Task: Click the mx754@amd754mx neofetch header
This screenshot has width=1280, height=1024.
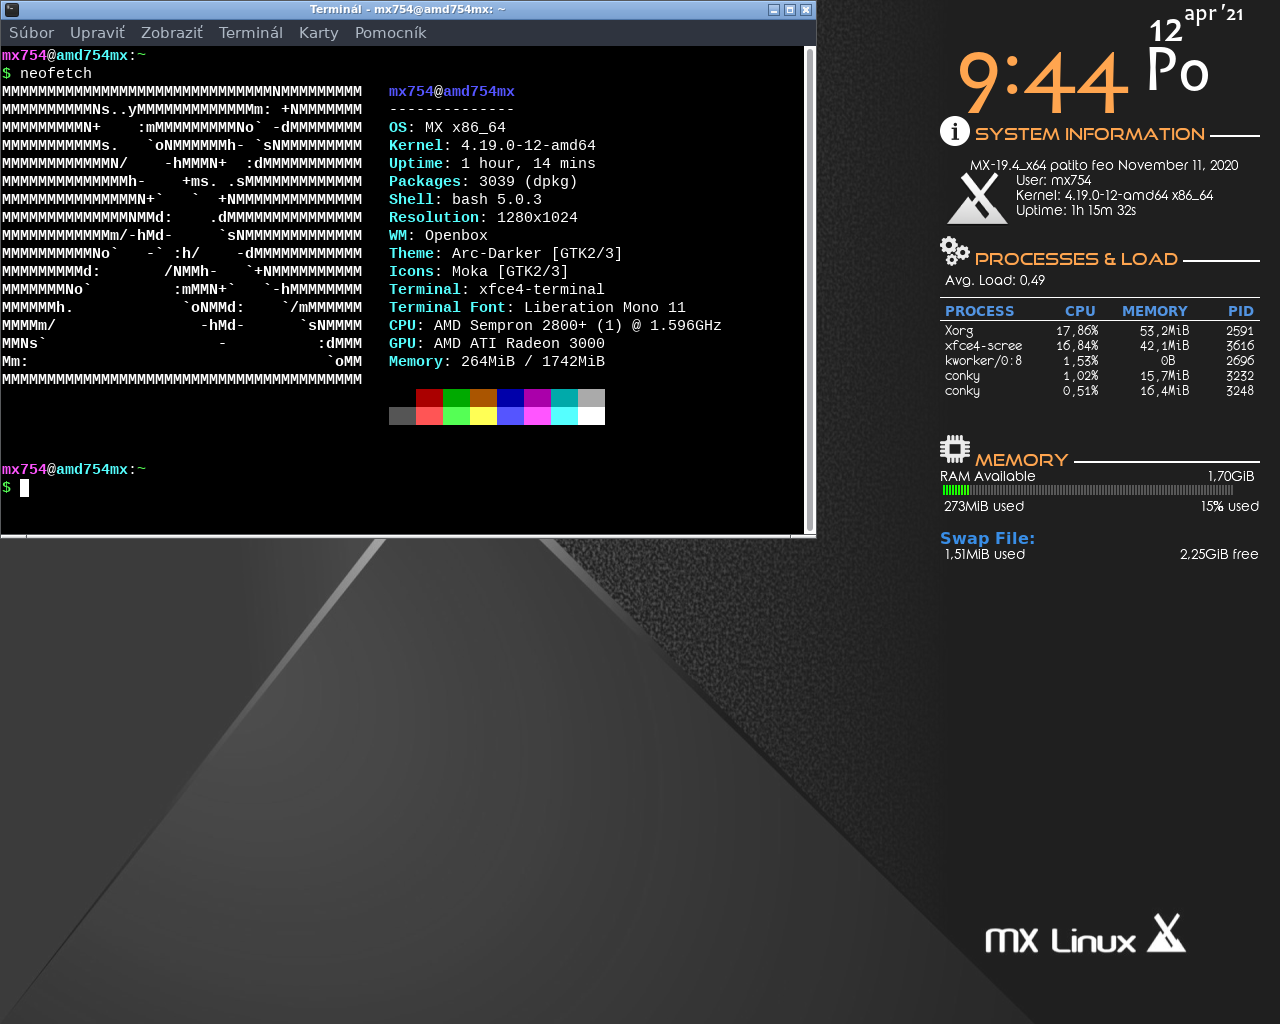Action: click(x=452, y=92)
